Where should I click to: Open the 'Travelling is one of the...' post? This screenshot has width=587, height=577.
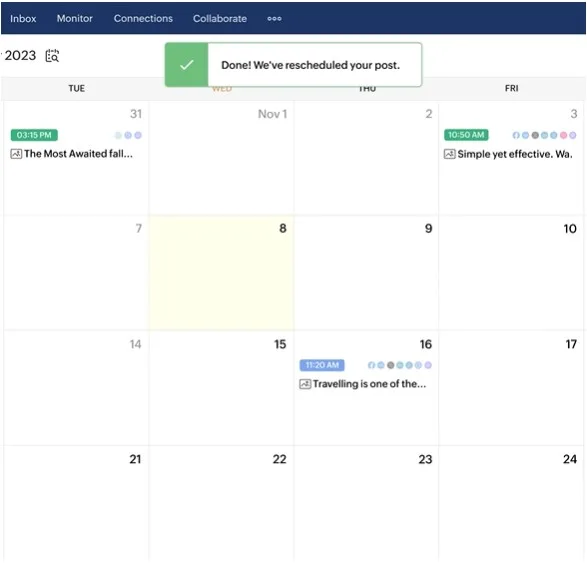click(x=369, y=384)
